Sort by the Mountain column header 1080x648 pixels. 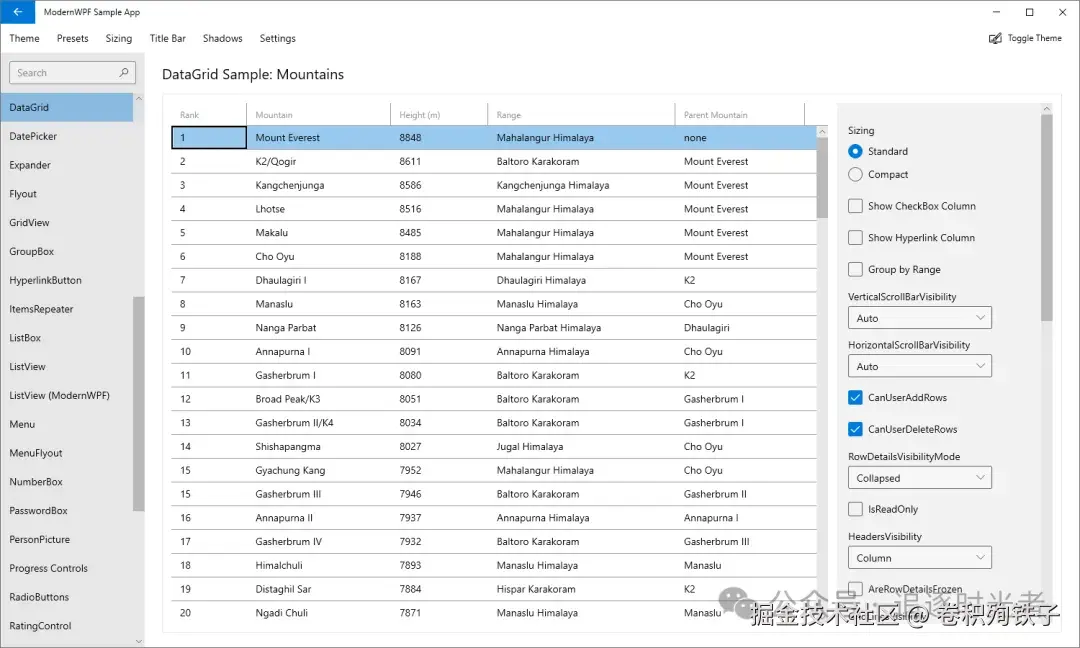pos(318,115)
